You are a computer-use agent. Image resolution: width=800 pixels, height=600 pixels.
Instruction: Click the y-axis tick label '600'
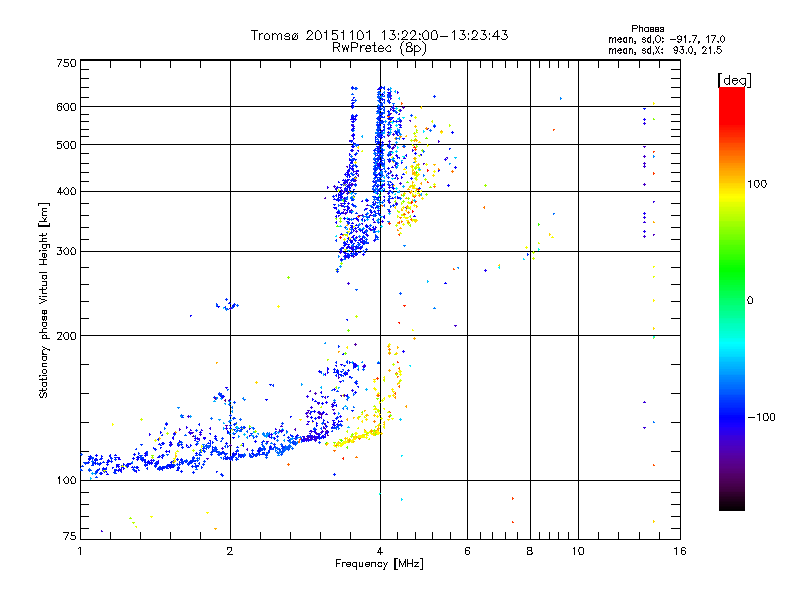point(66,107)
